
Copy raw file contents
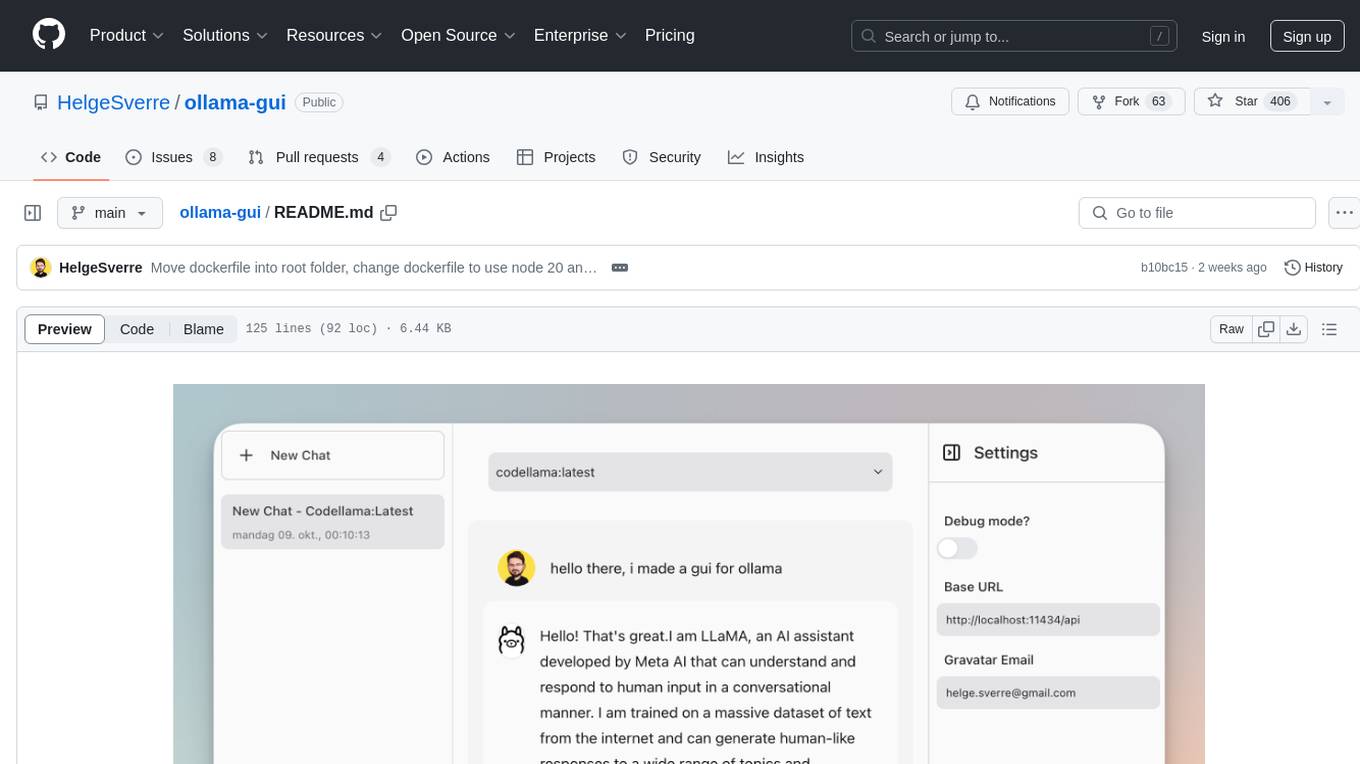tap(1266, 329)
